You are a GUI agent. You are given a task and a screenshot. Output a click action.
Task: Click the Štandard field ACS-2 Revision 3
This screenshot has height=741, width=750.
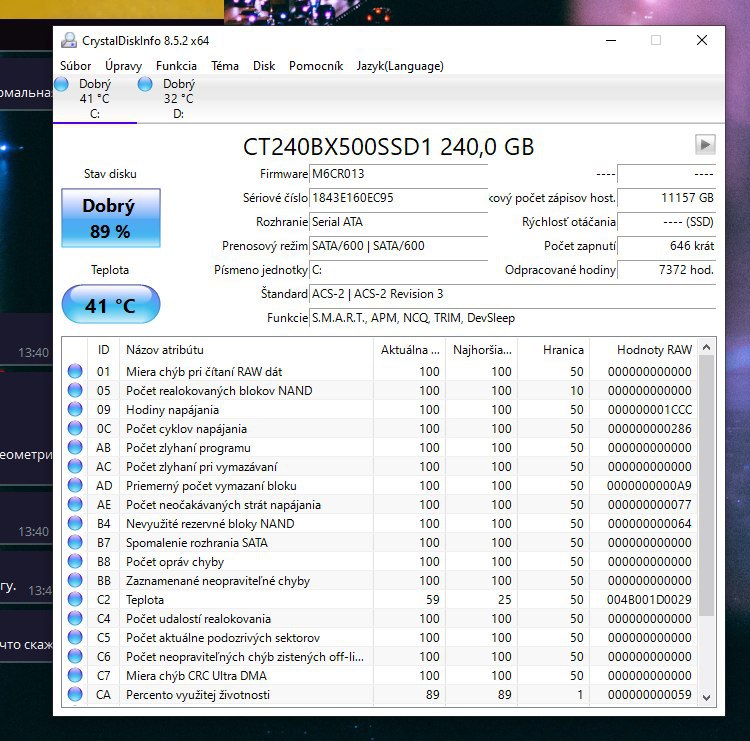[x=512, y=293]
